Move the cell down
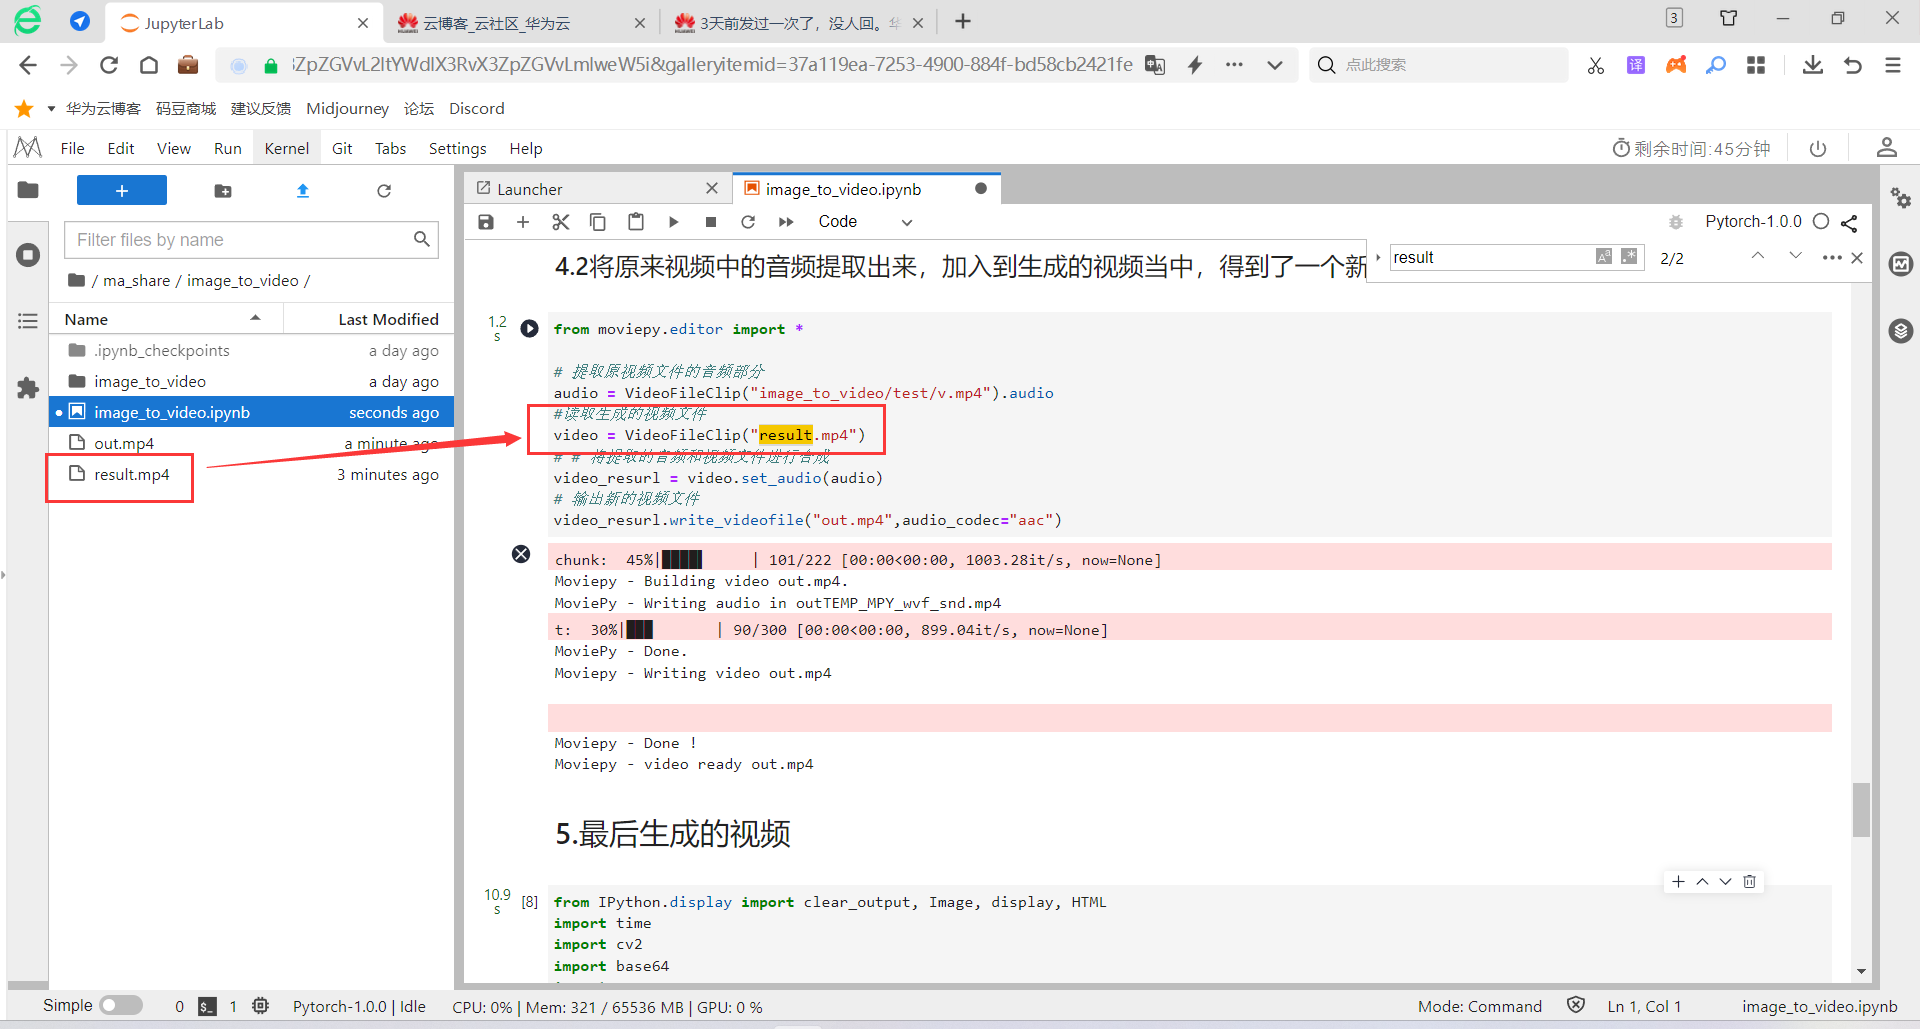This screenshot has height=1029, width=1920. pos(1725,882)
